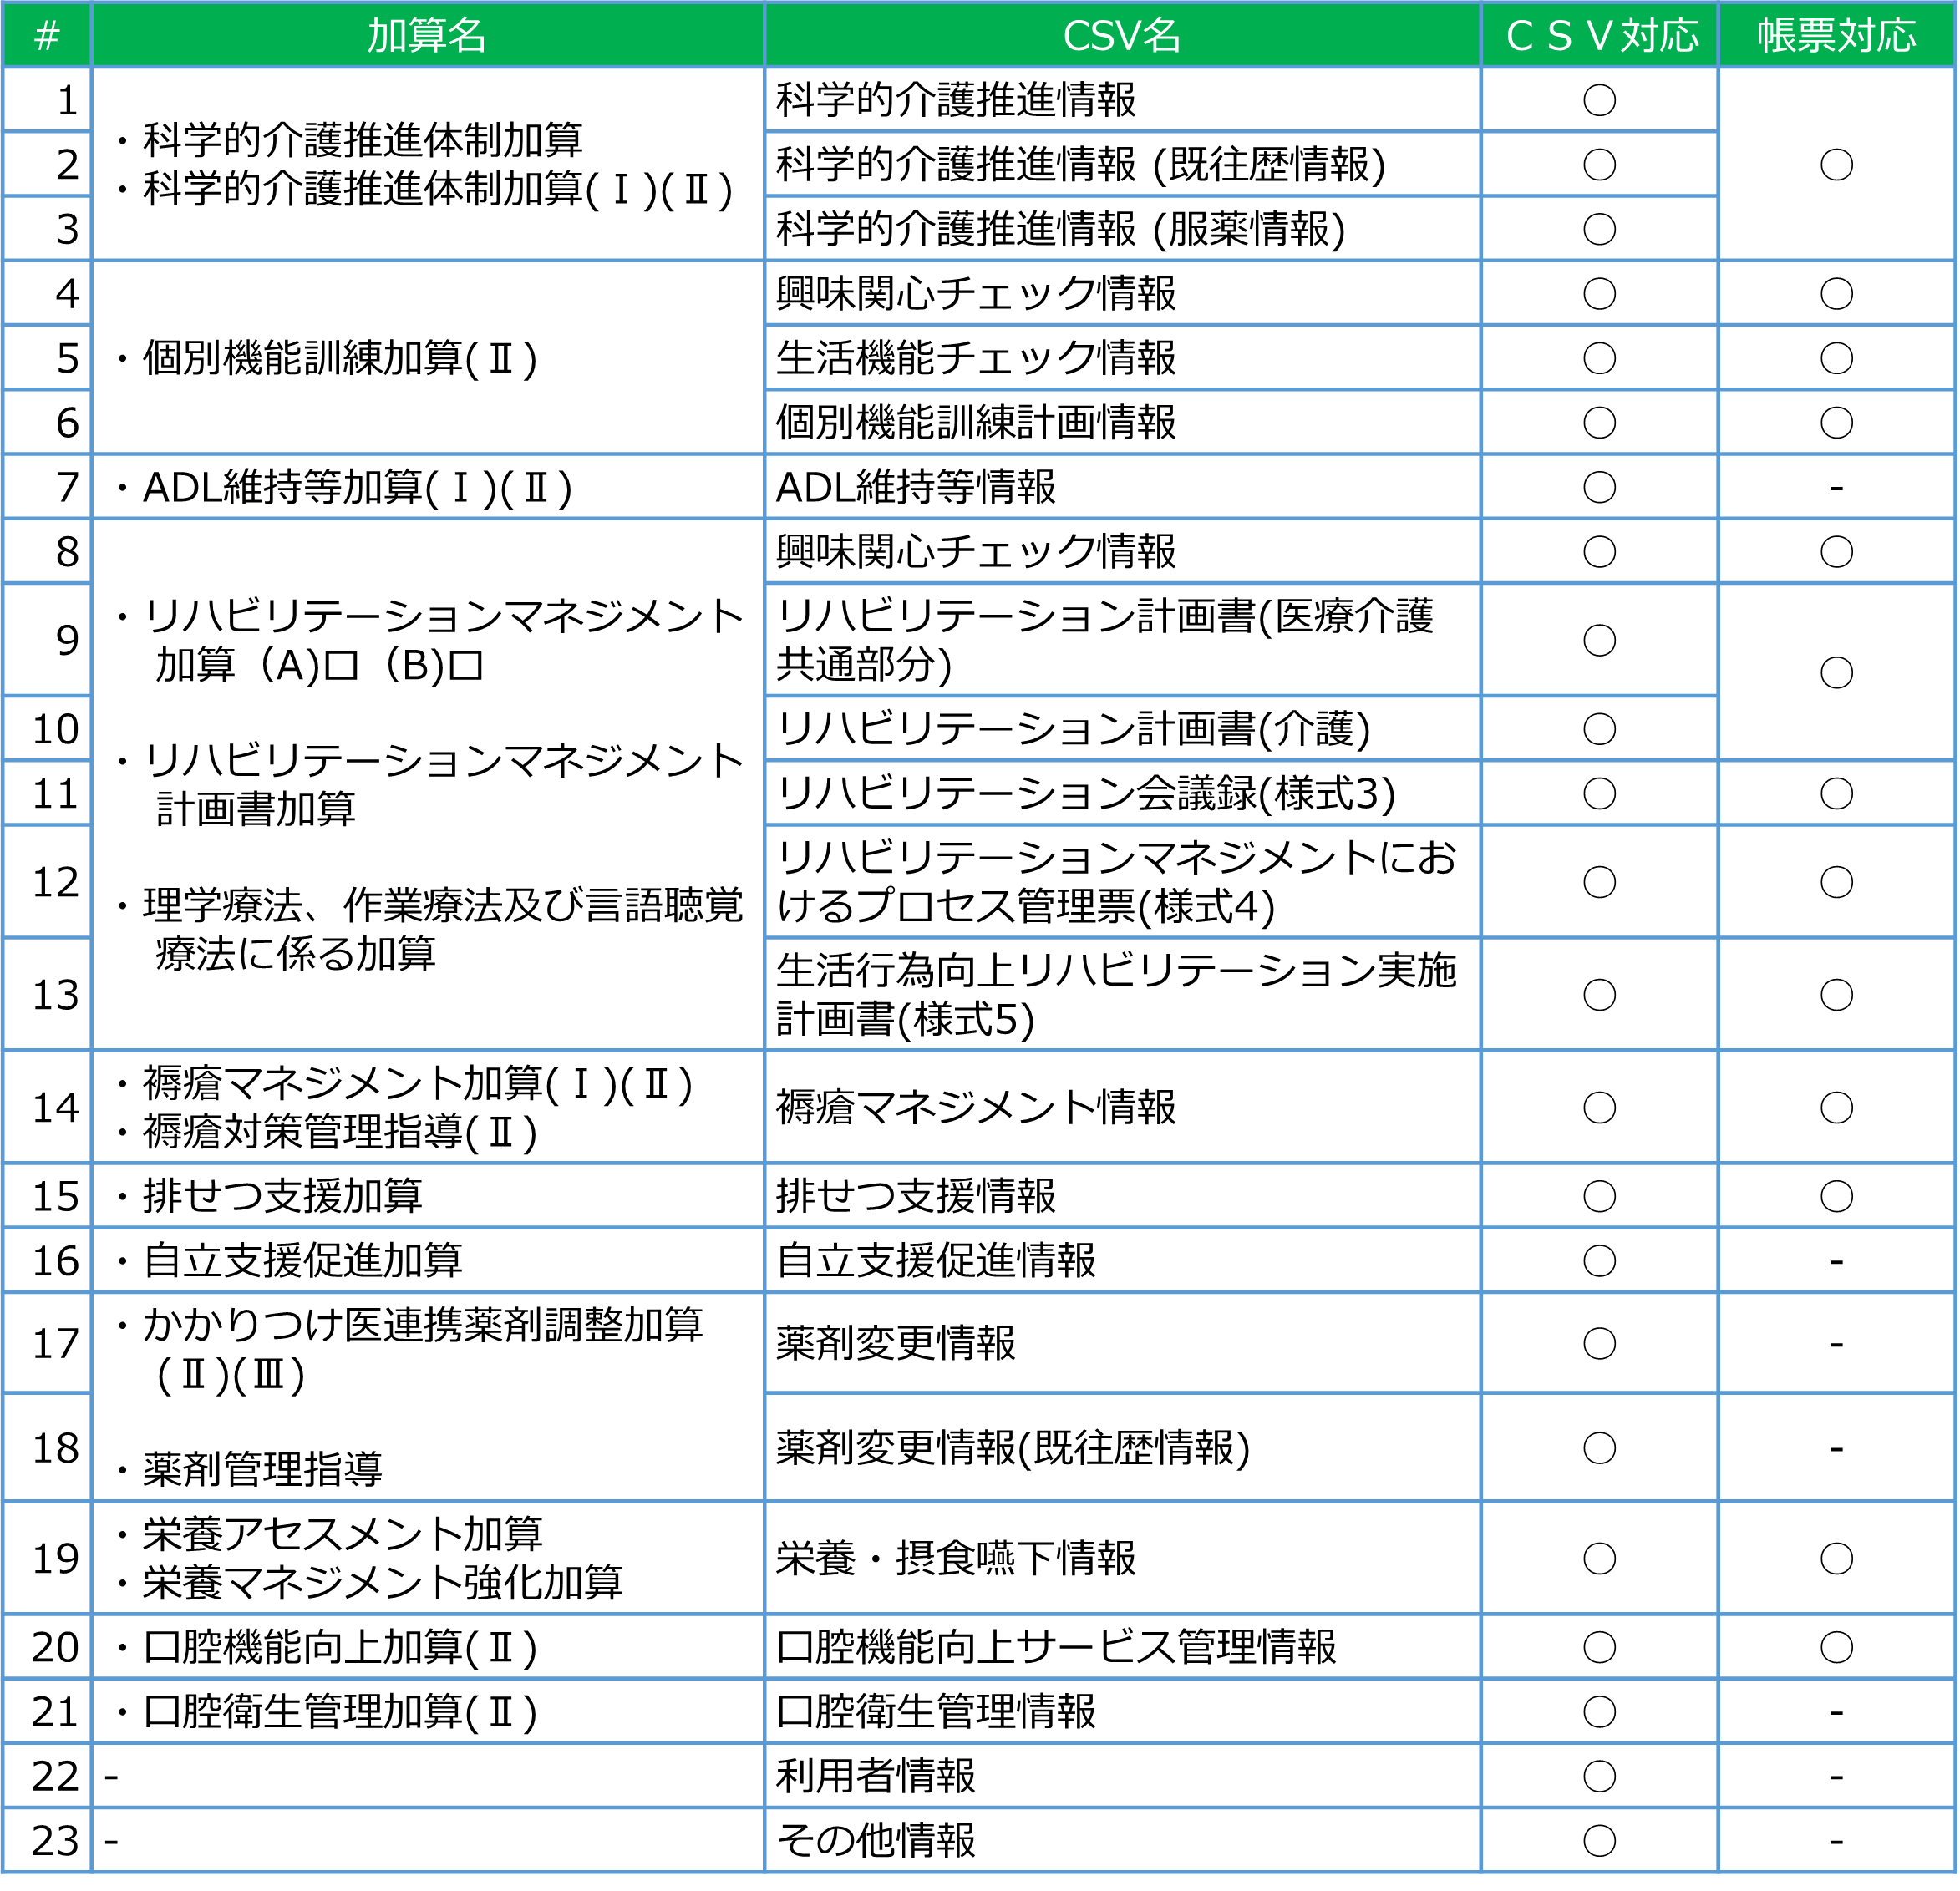Select the 口腔衛生管理情報 cell
The height and width of the screenshot is (1891, 1960).
coord(1122,1711)
